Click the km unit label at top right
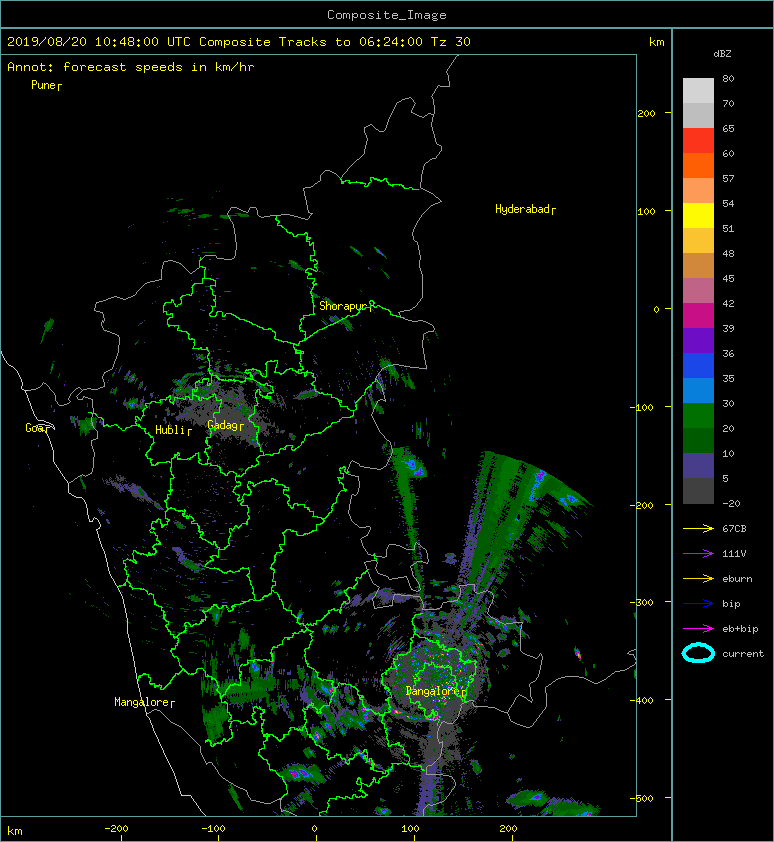The image size is (774, 842). tap(656, 42)
